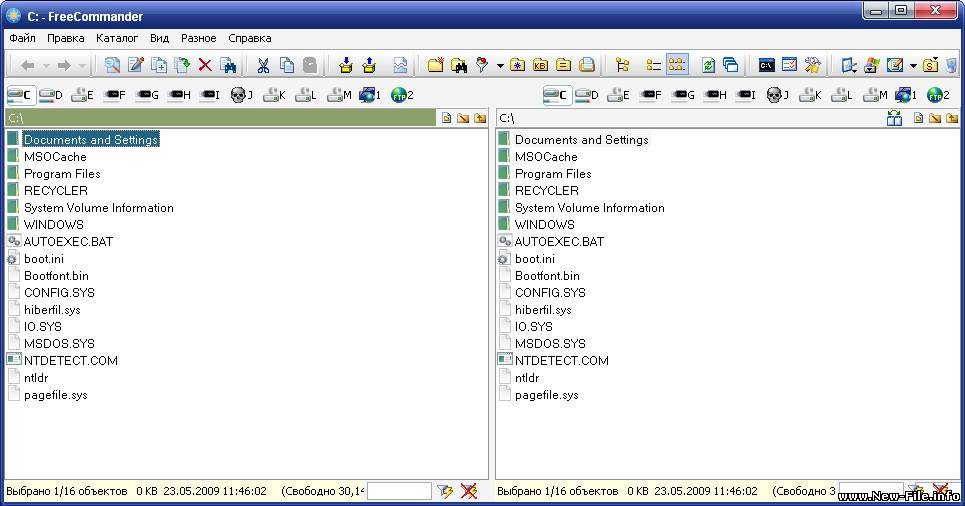Select the WINDOWS folder in left panel

(x=53, y=225)
